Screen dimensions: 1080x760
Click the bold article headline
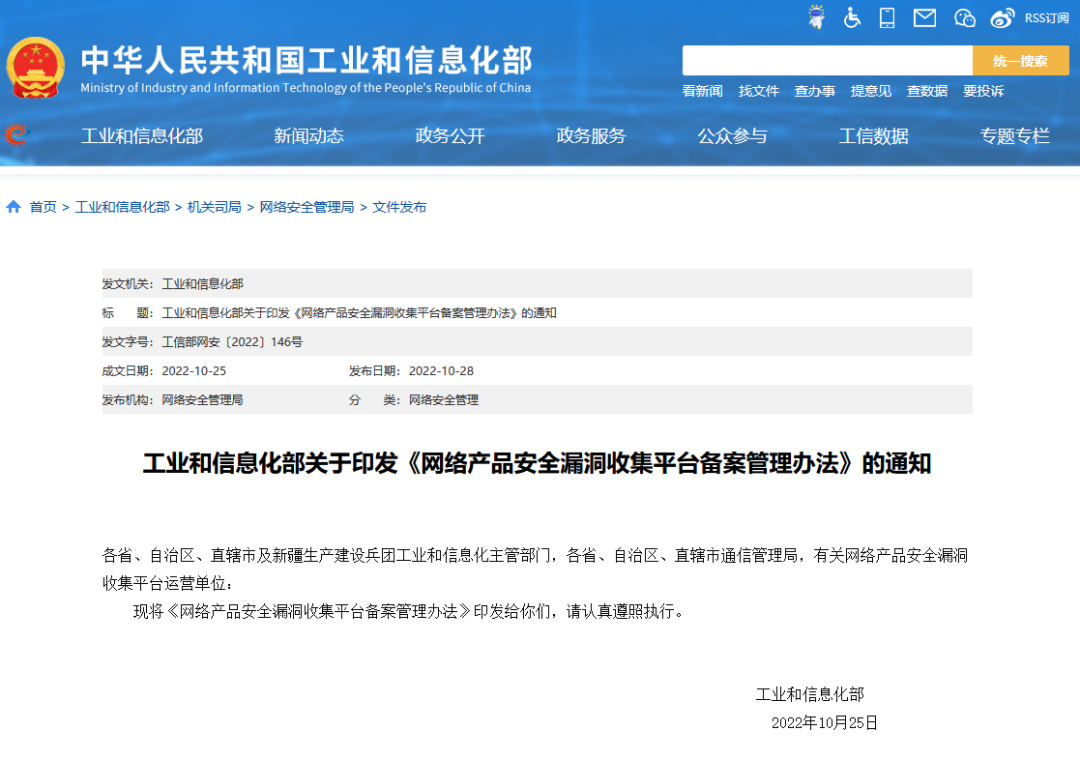(x=537, y=463)
